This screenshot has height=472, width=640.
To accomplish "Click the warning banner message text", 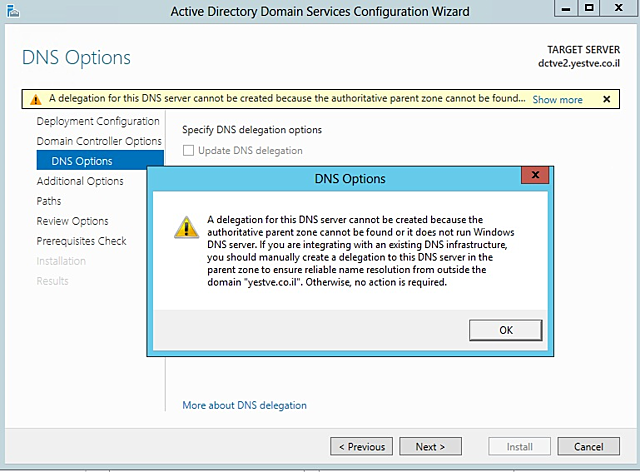I will point(287,99).
